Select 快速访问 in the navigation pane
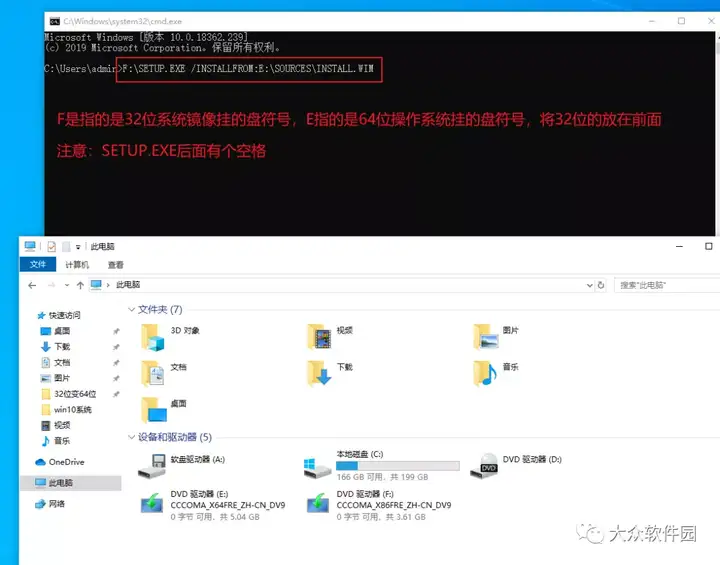The height and width of the screenshot is (565, 720). 64,315
